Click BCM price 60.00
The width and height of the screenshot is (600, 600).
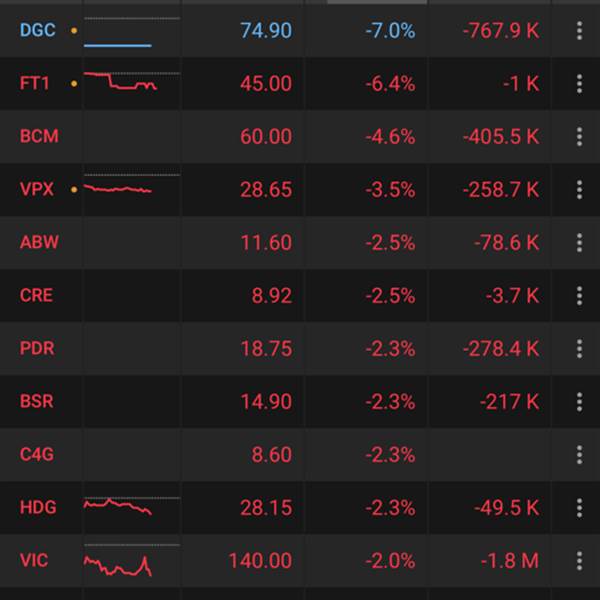(266, 137)
